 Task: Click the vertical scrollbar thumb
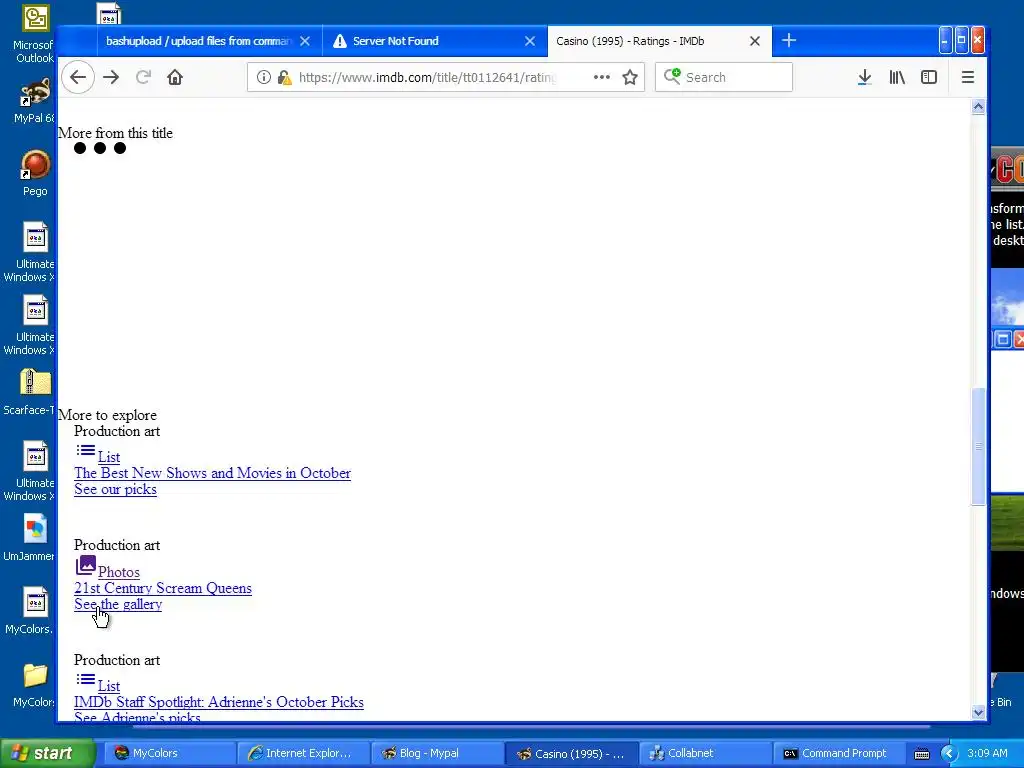(x=978, y=446)
